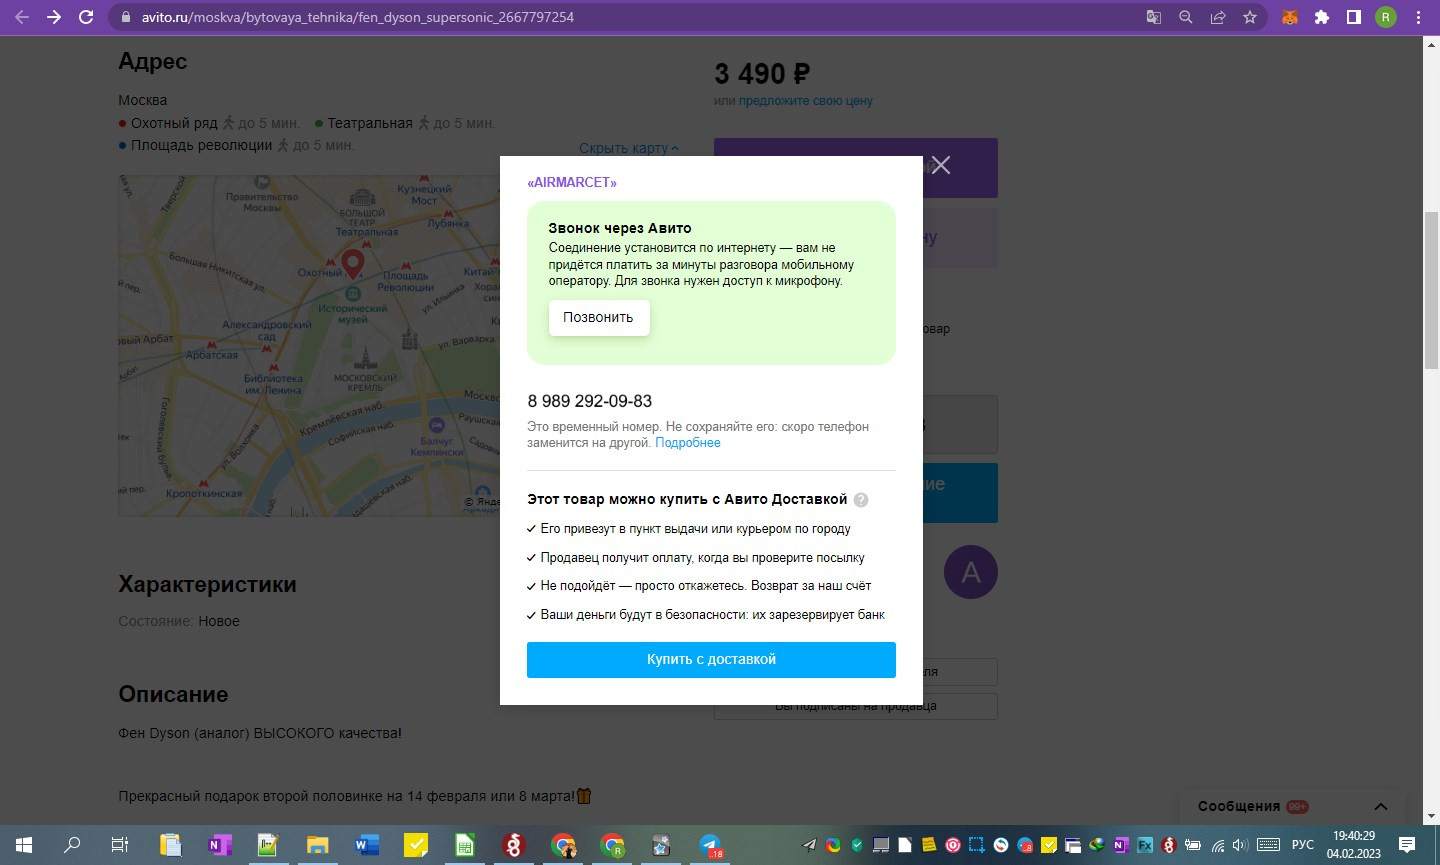
Task: Open File Explorer from taskbar
Action: (x=317, y=845)
